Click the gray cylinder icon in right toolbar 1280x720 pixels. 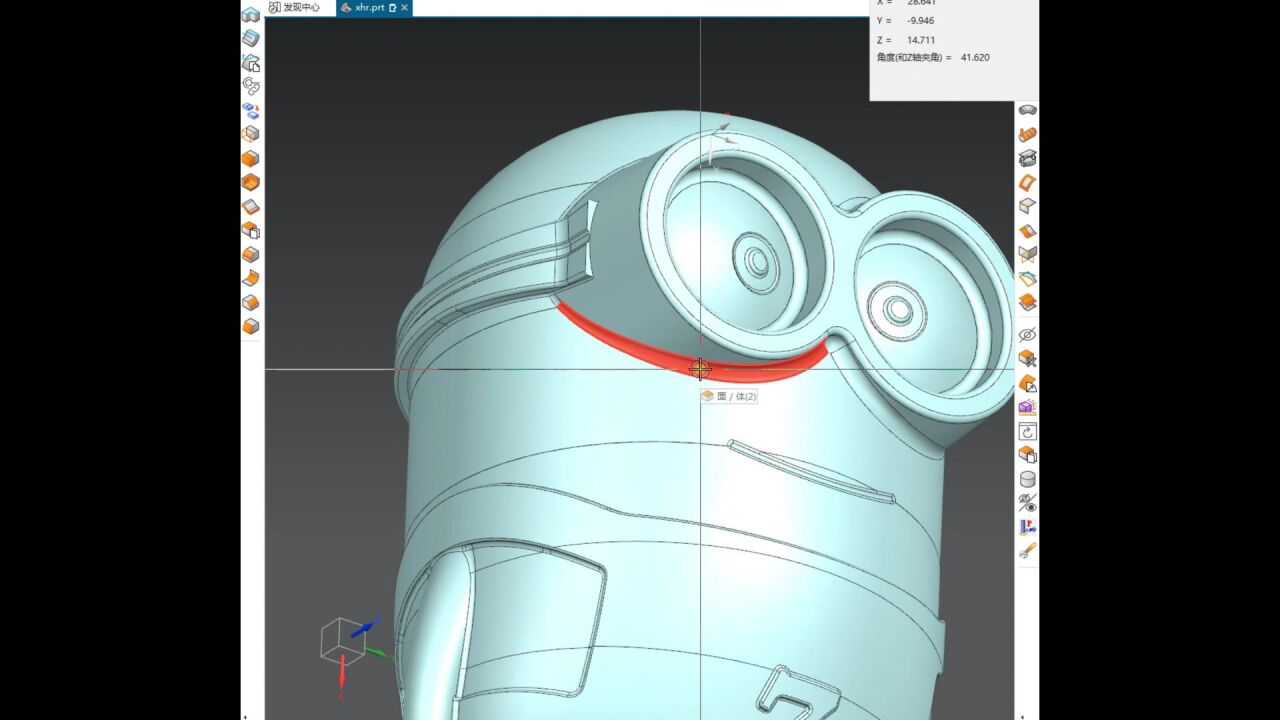coord(1027,479)
